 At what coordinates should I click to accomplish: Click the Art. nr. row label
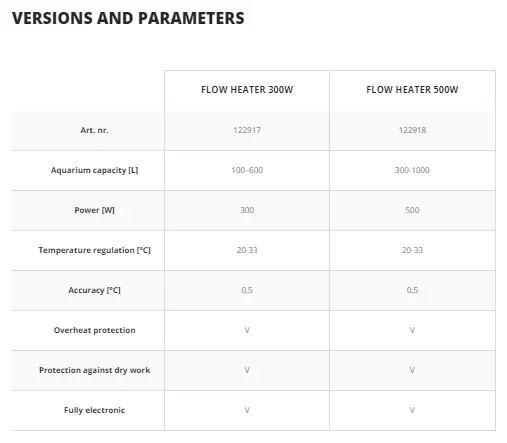coord(94,130)
